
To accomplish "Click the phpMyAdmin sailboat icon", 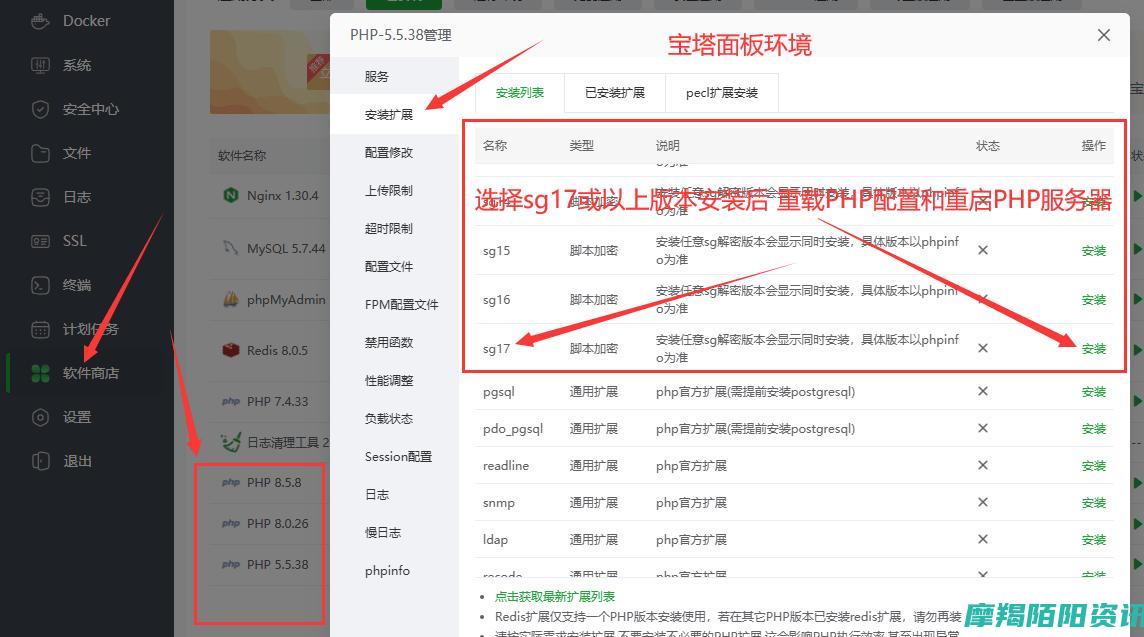I will pyautogui.click(x=231, y=299).
